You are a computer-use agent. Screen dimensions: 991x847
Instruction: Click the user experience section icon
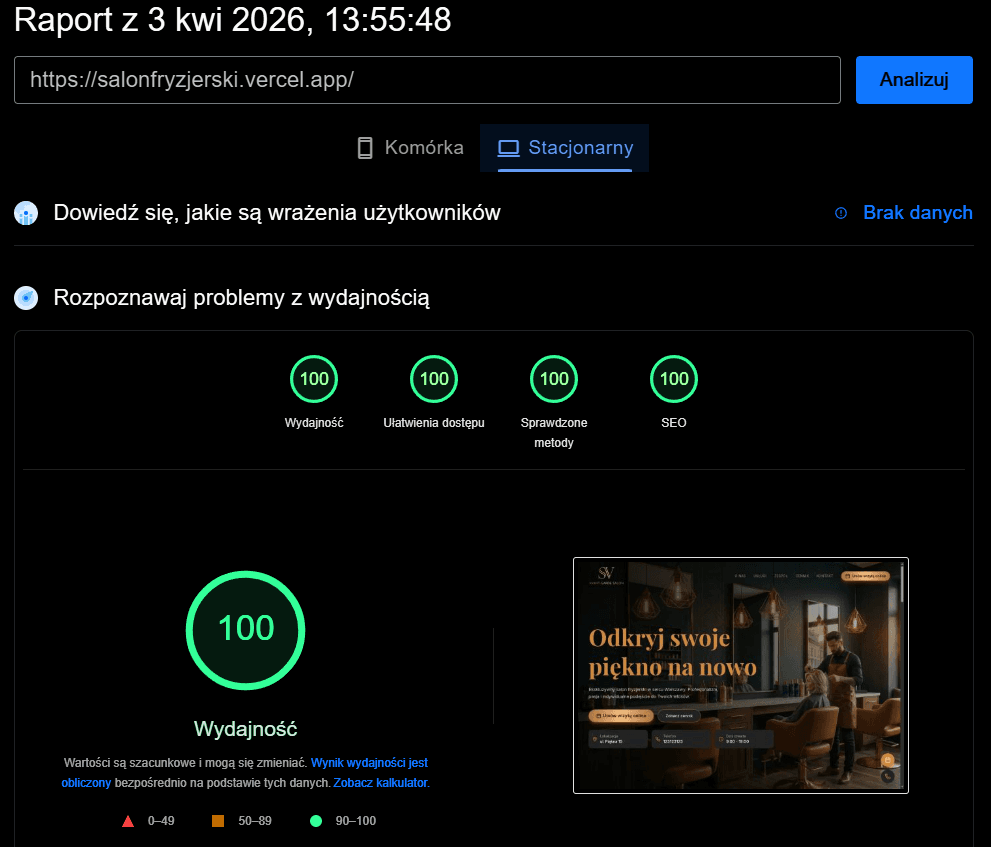point(26,213)
